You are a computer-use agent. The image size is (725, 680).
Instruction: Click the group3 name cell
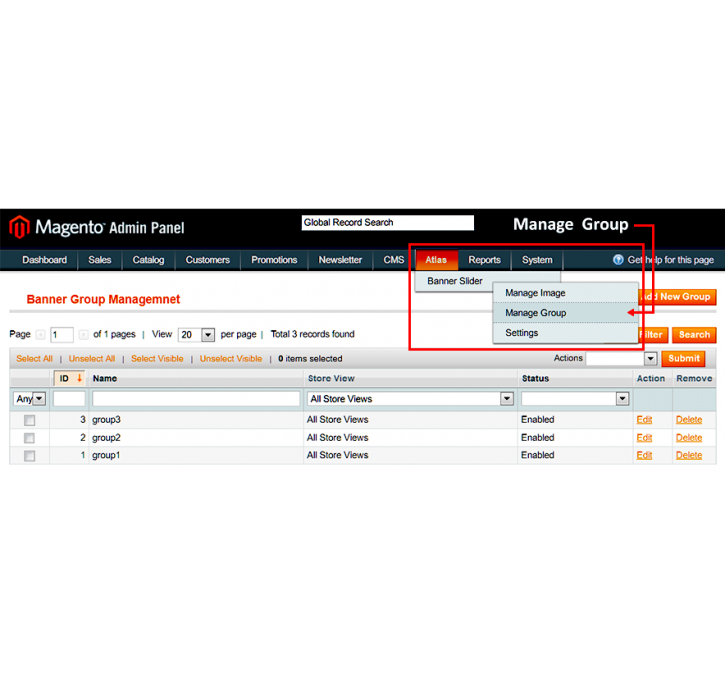106,420
